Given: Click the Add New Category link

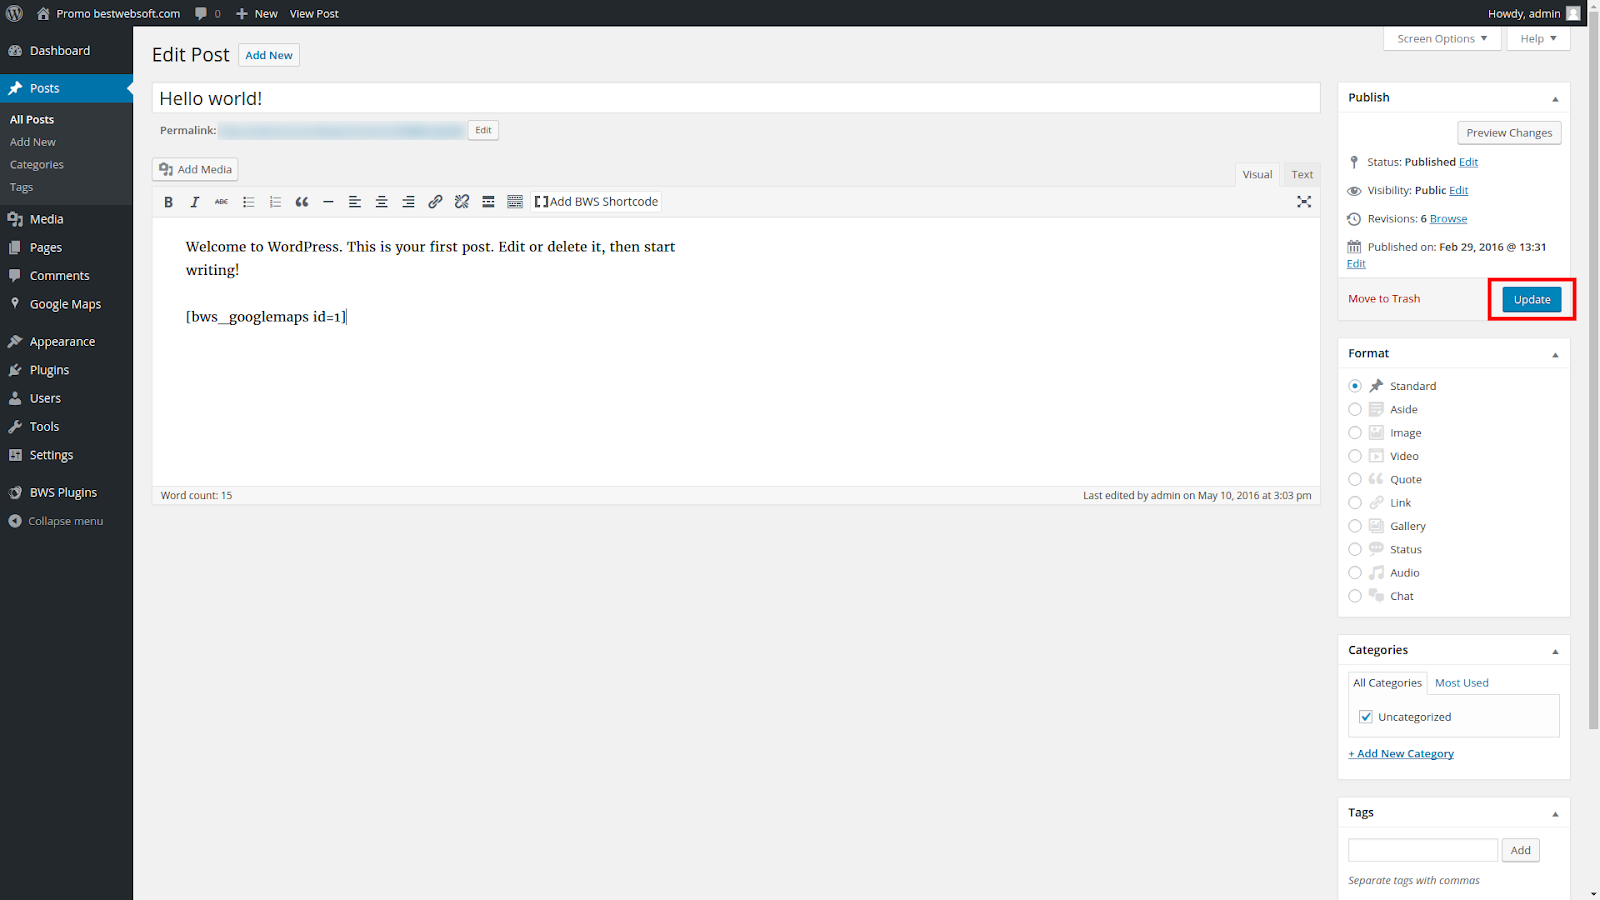Looking at the screenshot, I should coord(1401,754).
